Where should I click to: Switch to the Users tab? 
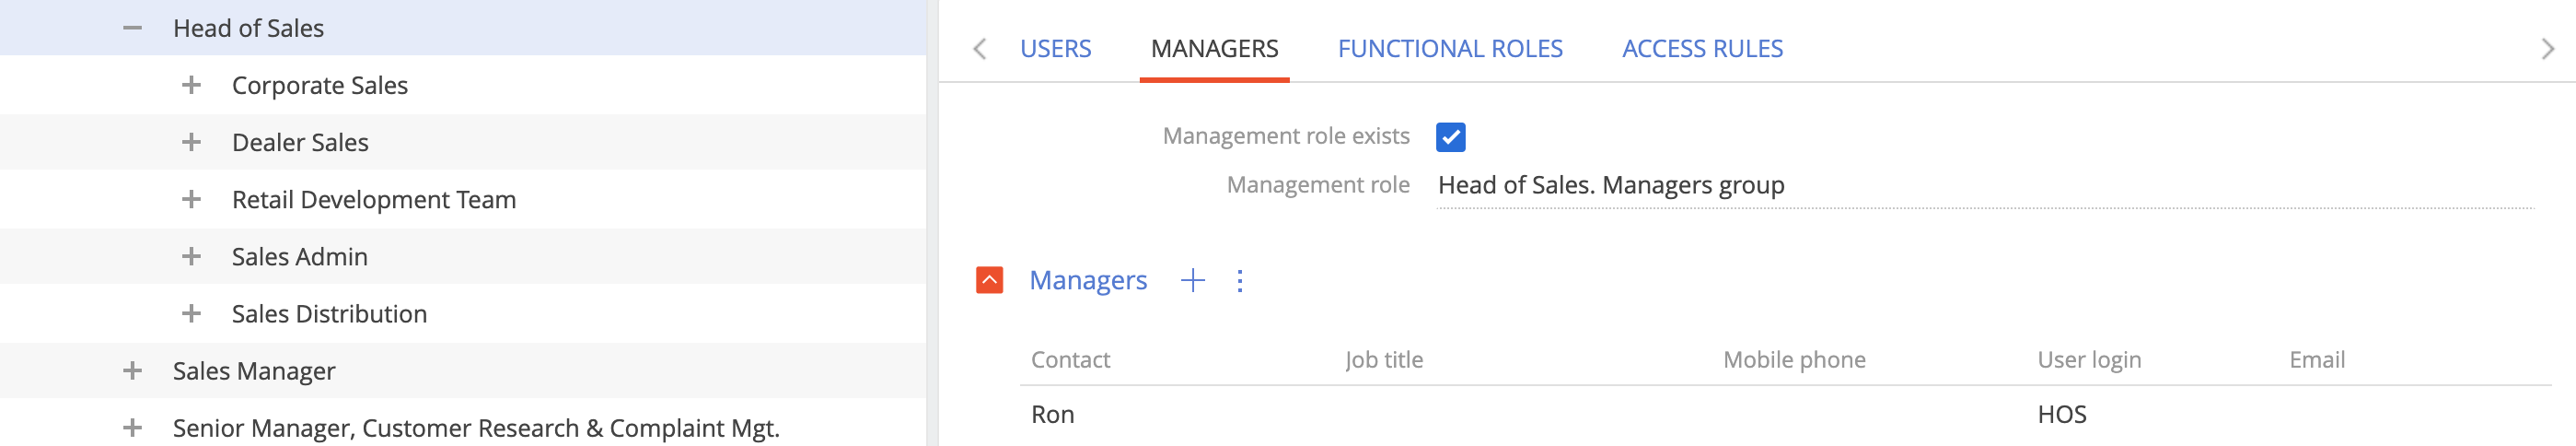click(x=1055, y=48)
